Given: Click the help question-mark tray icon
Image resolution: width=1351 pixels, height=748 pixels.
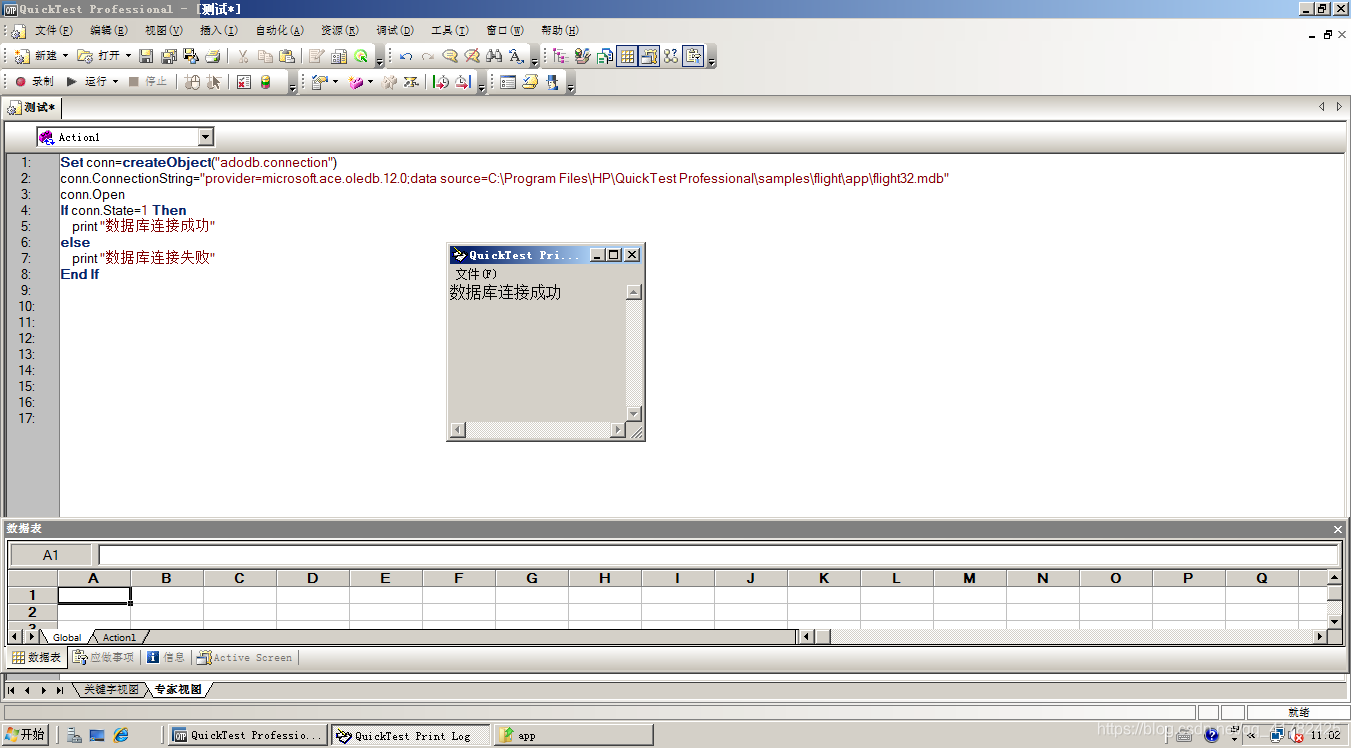Looking at the screenshot, I should coord(1211,735).
